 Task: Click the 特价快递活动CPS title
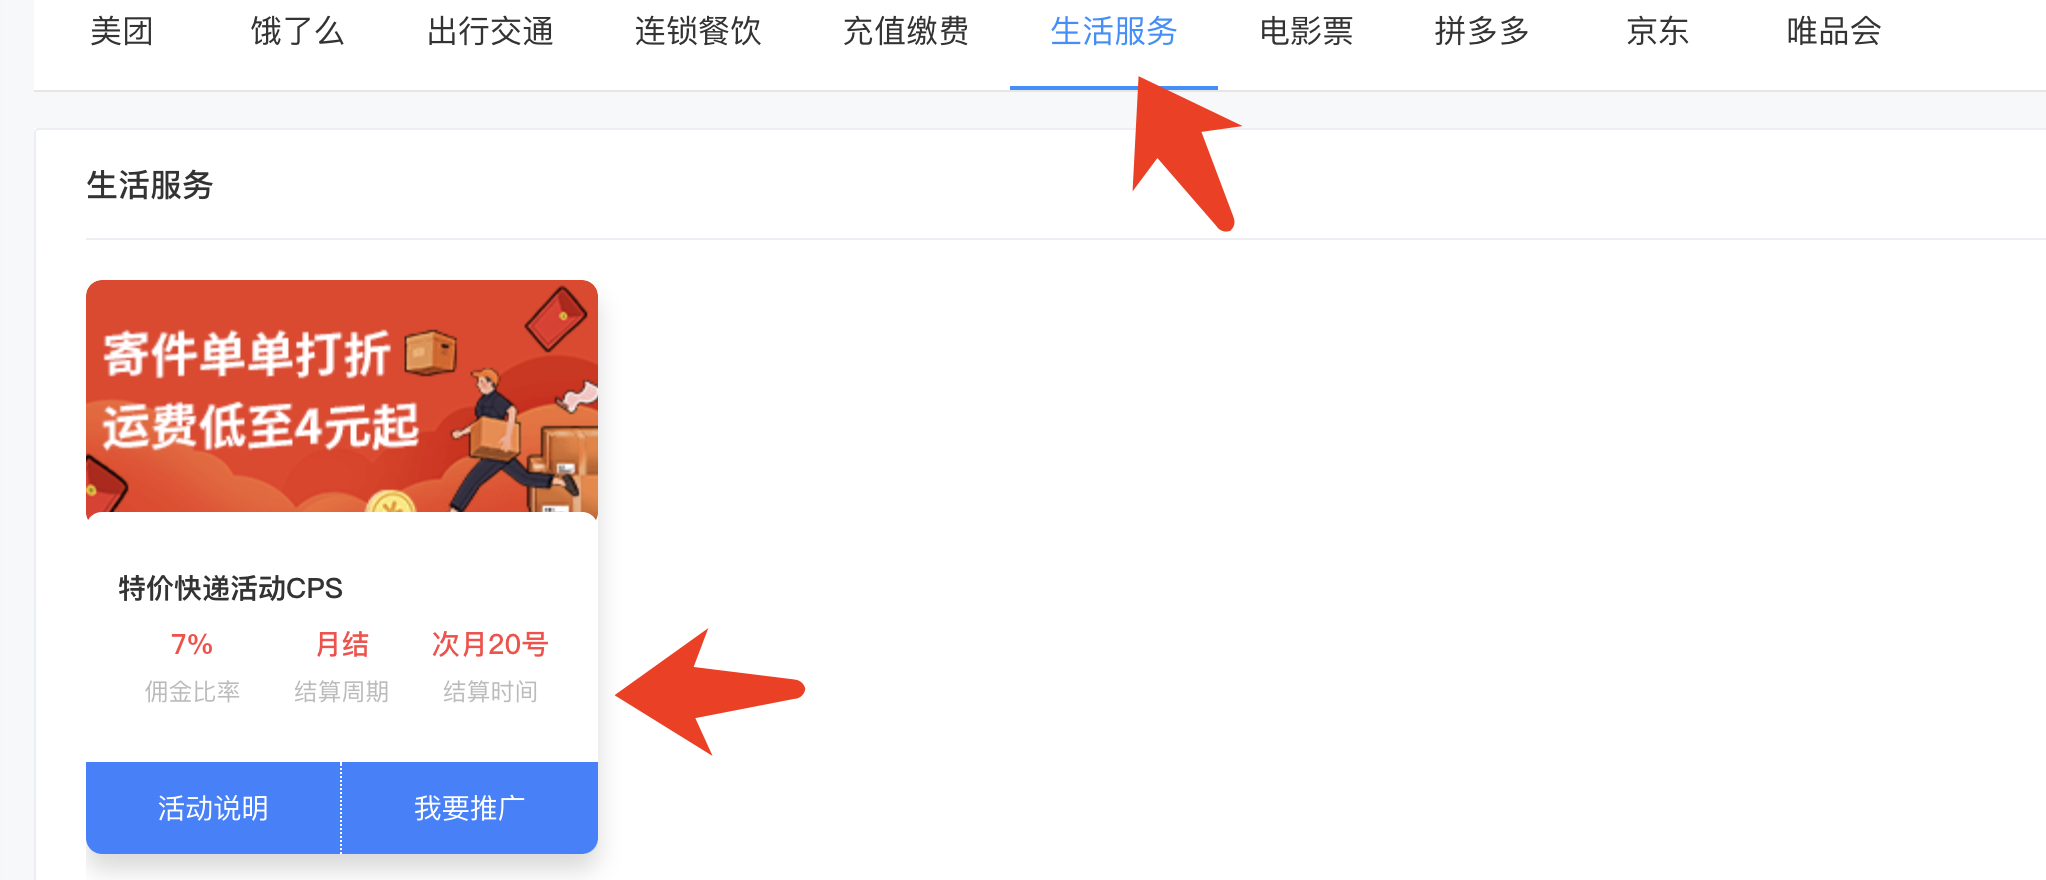[x=231, y=588]
